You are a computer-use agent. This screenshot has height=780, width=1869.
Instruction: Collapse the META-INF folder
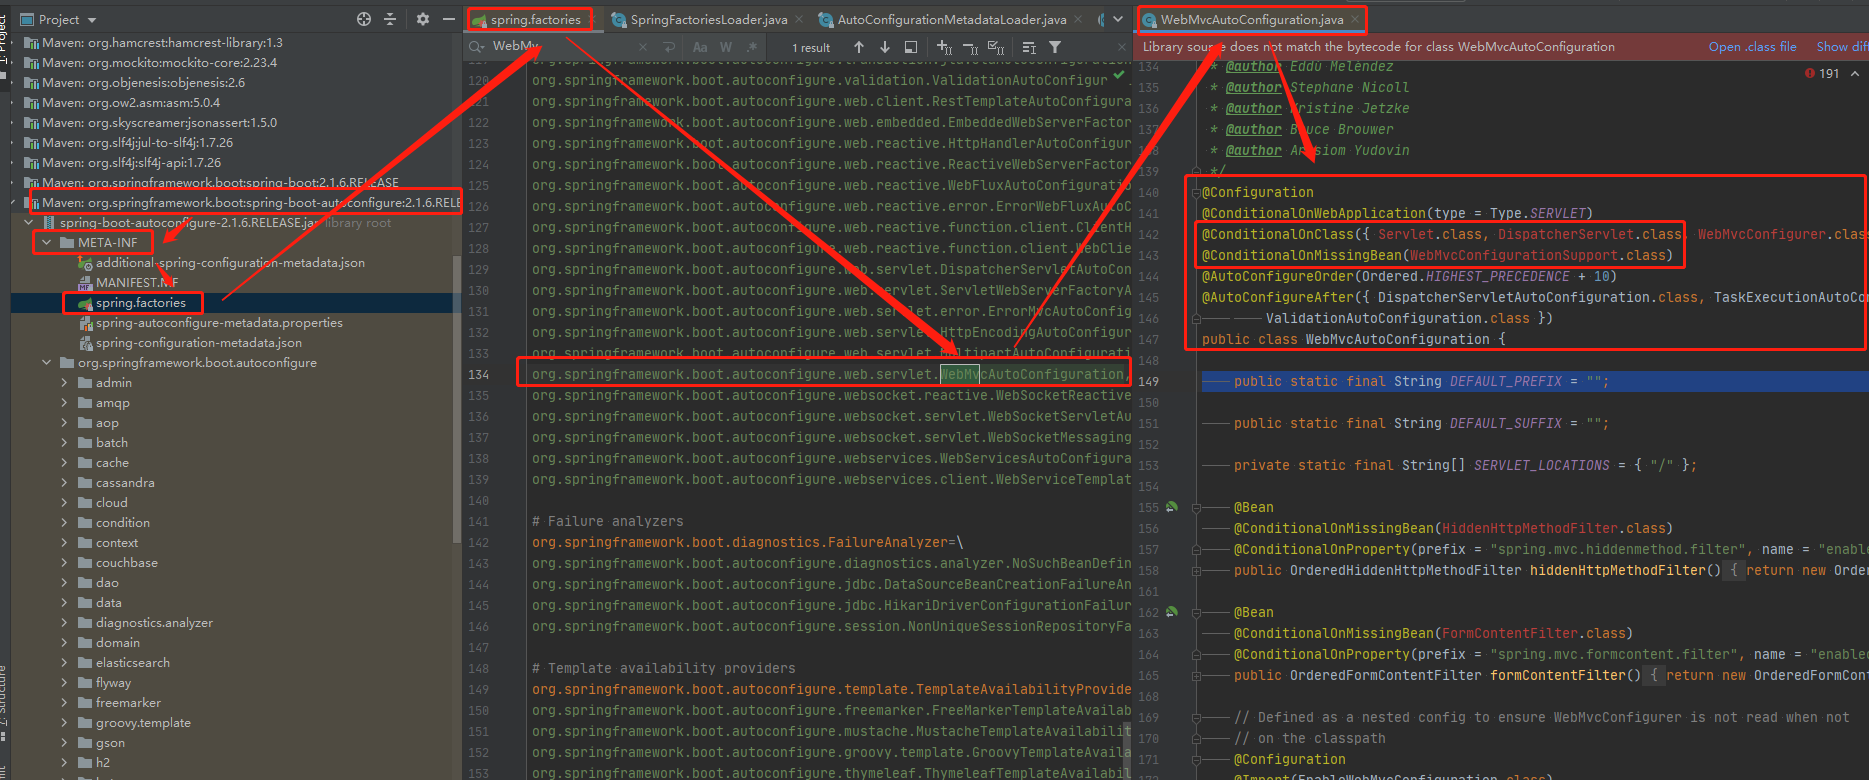tap(46, 243)
